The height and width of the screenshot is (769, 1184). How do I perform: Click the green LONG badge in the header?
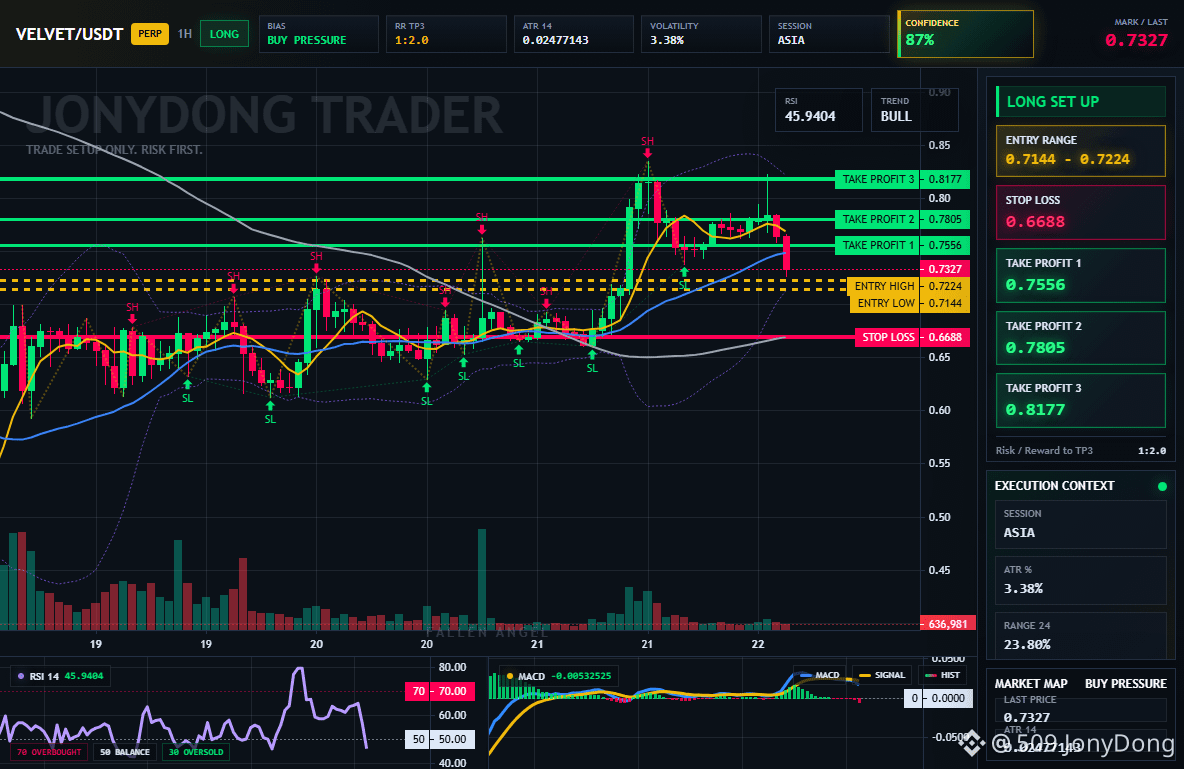coord(224,34)
